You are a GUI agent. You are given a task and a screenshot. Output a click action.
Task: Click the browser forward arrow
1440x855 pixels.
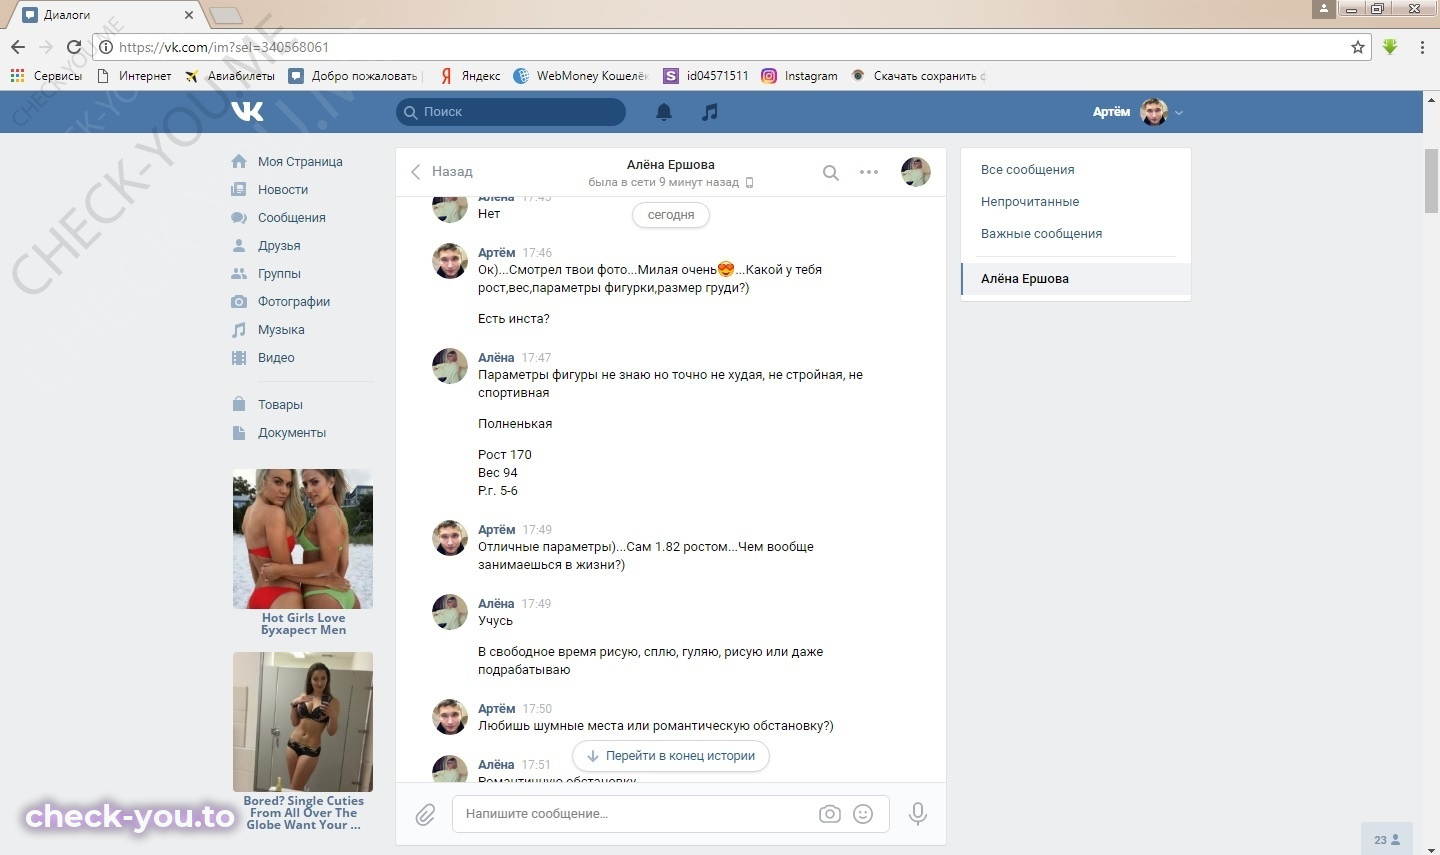pyautogui.click(x=45, y=47)
